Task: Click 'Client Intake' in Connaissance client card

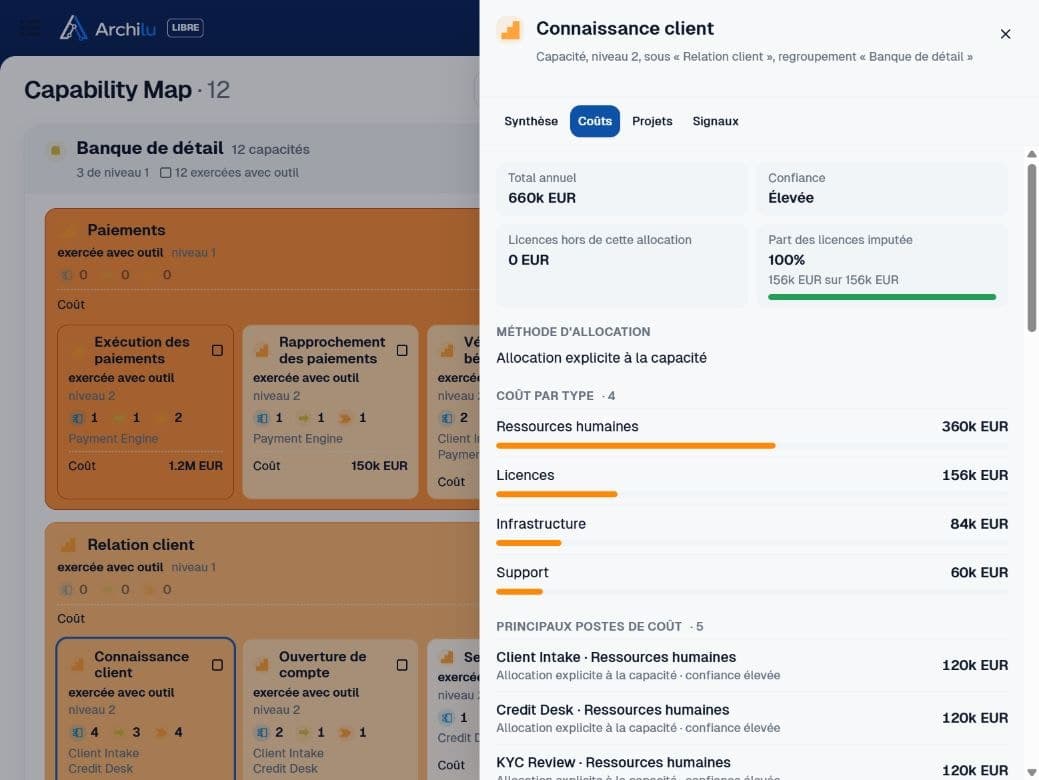Action: (x=103, y=753)
